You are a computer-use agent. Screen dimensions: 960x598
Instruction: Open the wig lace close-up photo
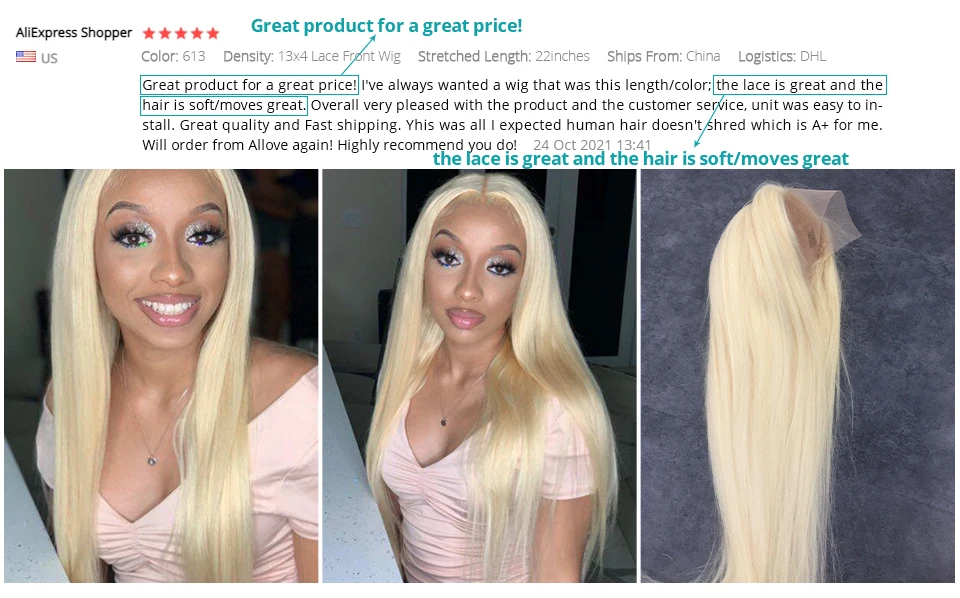pos(798,376)
